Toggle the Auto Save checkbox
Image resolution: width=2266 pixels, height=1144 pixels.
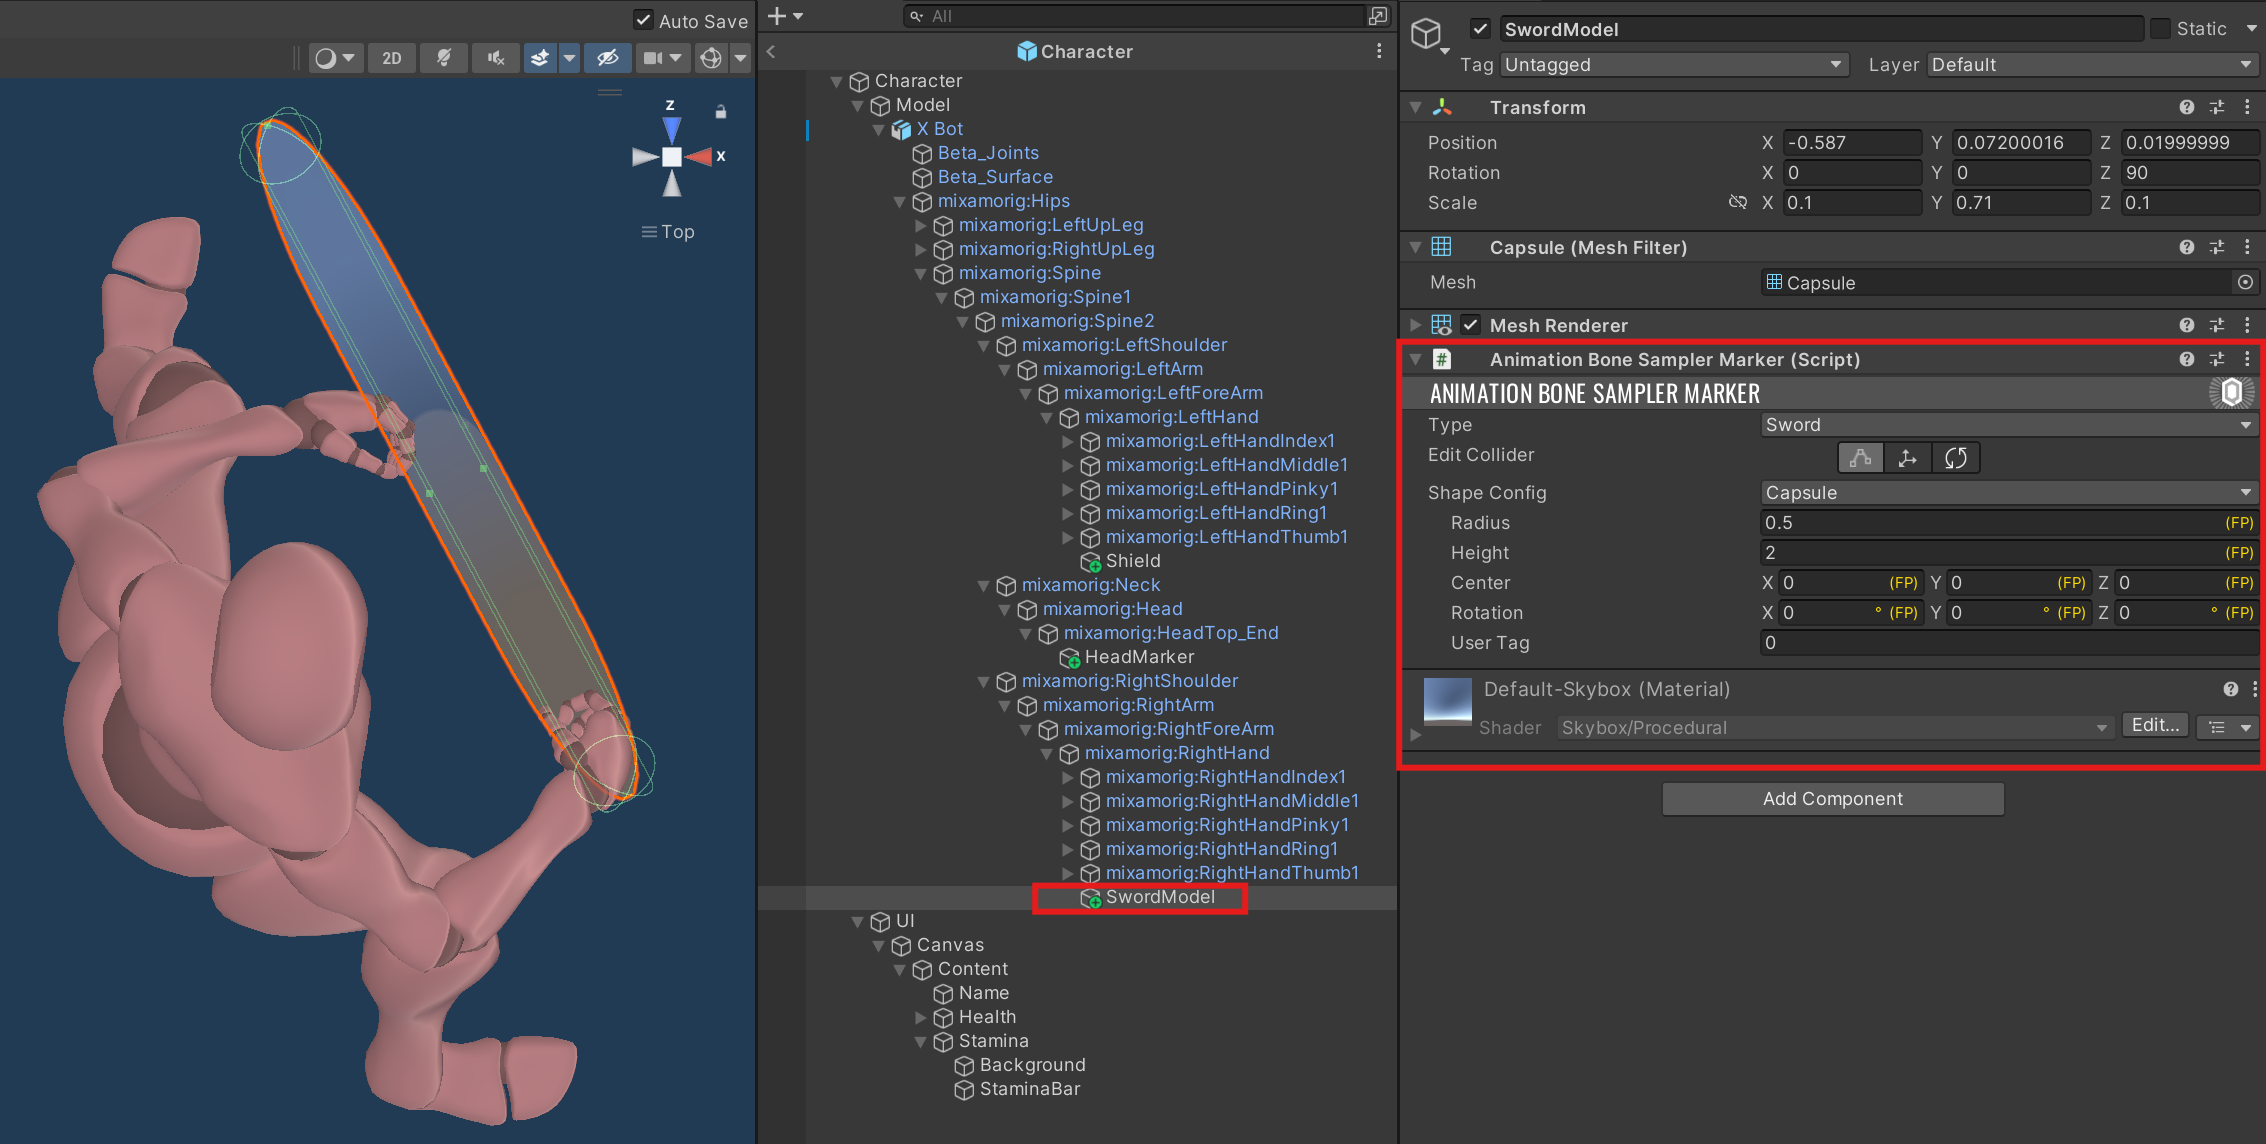(x=644, y=20)
